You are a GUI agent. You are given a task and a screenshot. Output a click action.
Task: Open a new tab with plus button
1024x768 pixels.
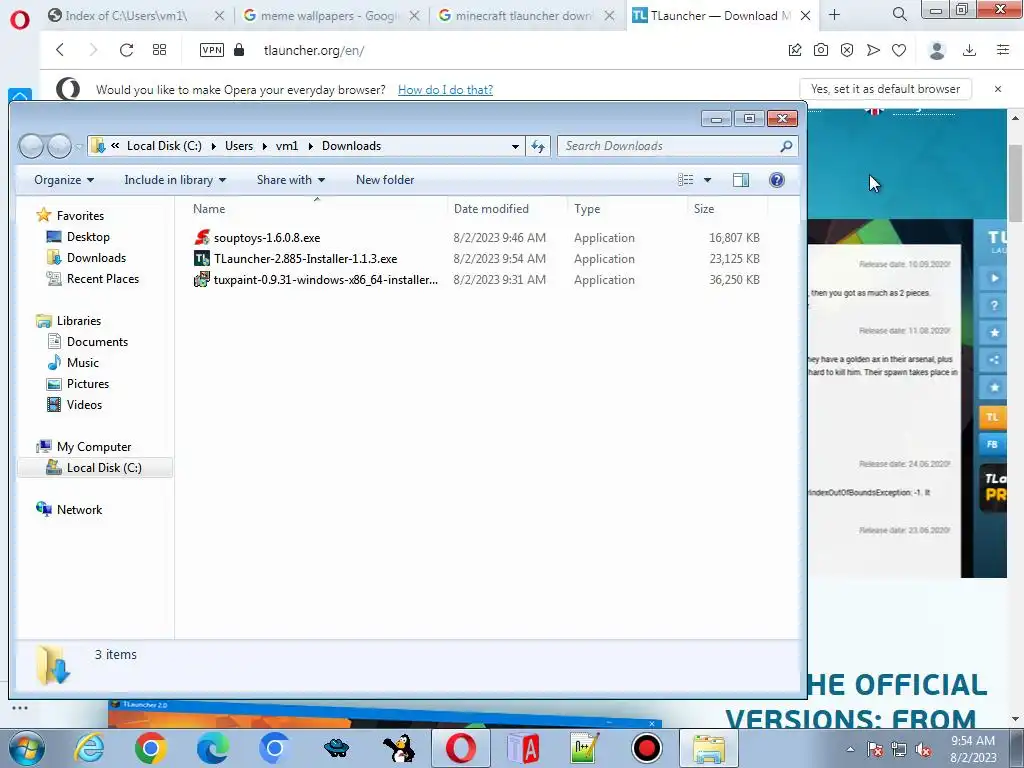(835, 14)
